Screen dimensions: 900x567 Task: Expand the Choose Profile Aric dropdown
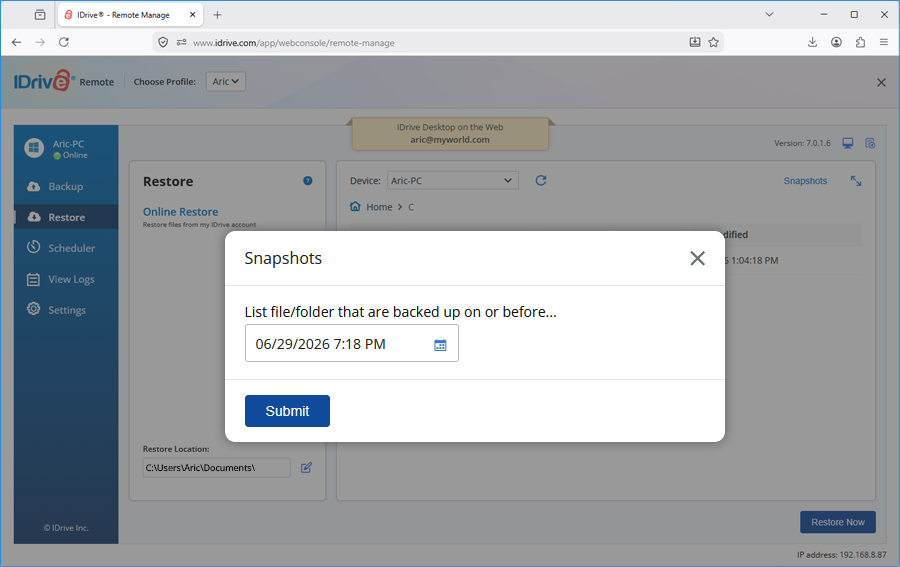[x=226, y=81]
